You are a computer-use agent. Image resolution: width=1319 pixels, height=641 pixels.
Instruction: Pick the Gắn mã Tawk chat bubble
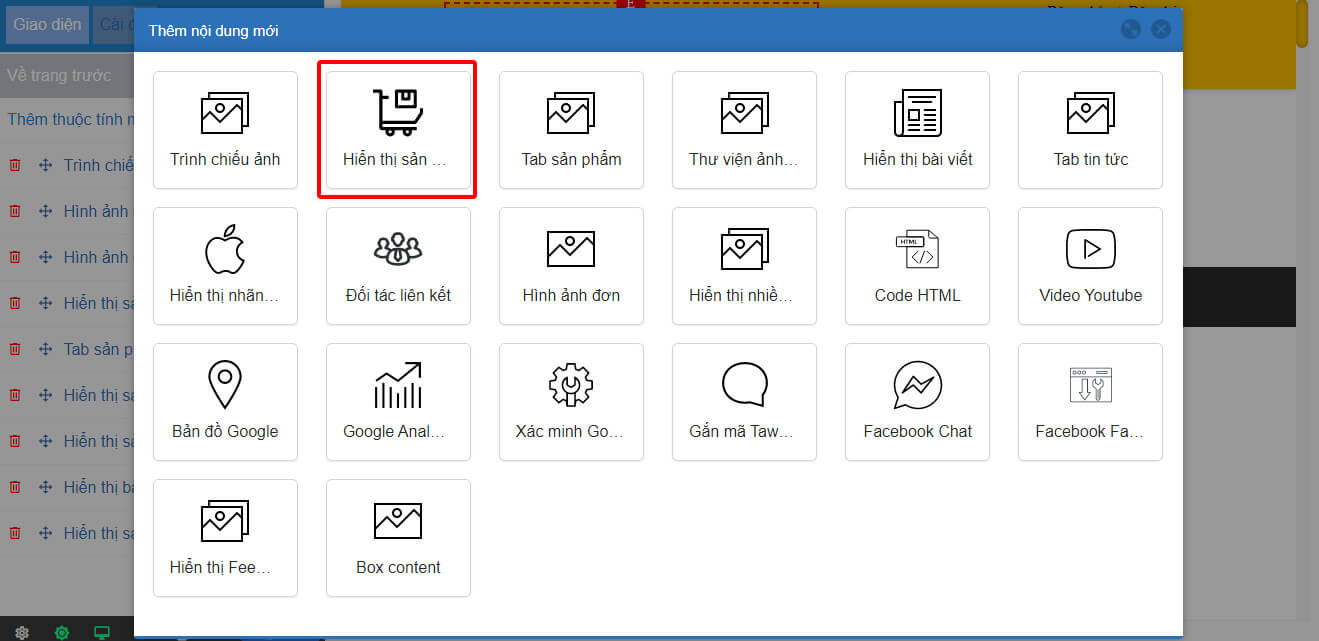pos(744,384)
